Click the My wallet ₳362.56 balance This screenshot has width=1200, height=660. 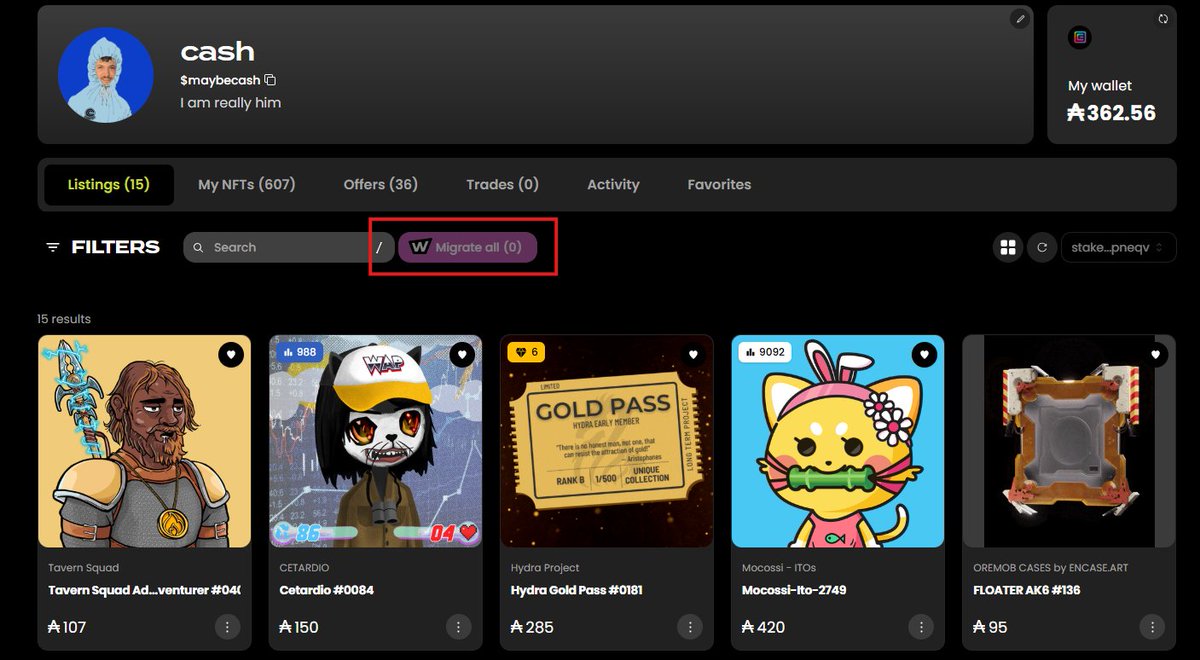pyautogui.click(x=1111, y=112)
